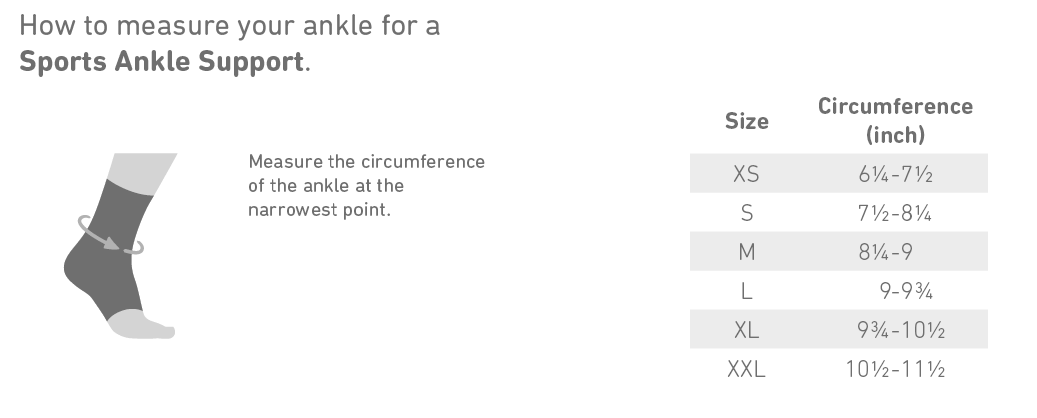This screenshot has width=1037, height=418.
Task: Select the L size row label
Action: click(746, 291)
